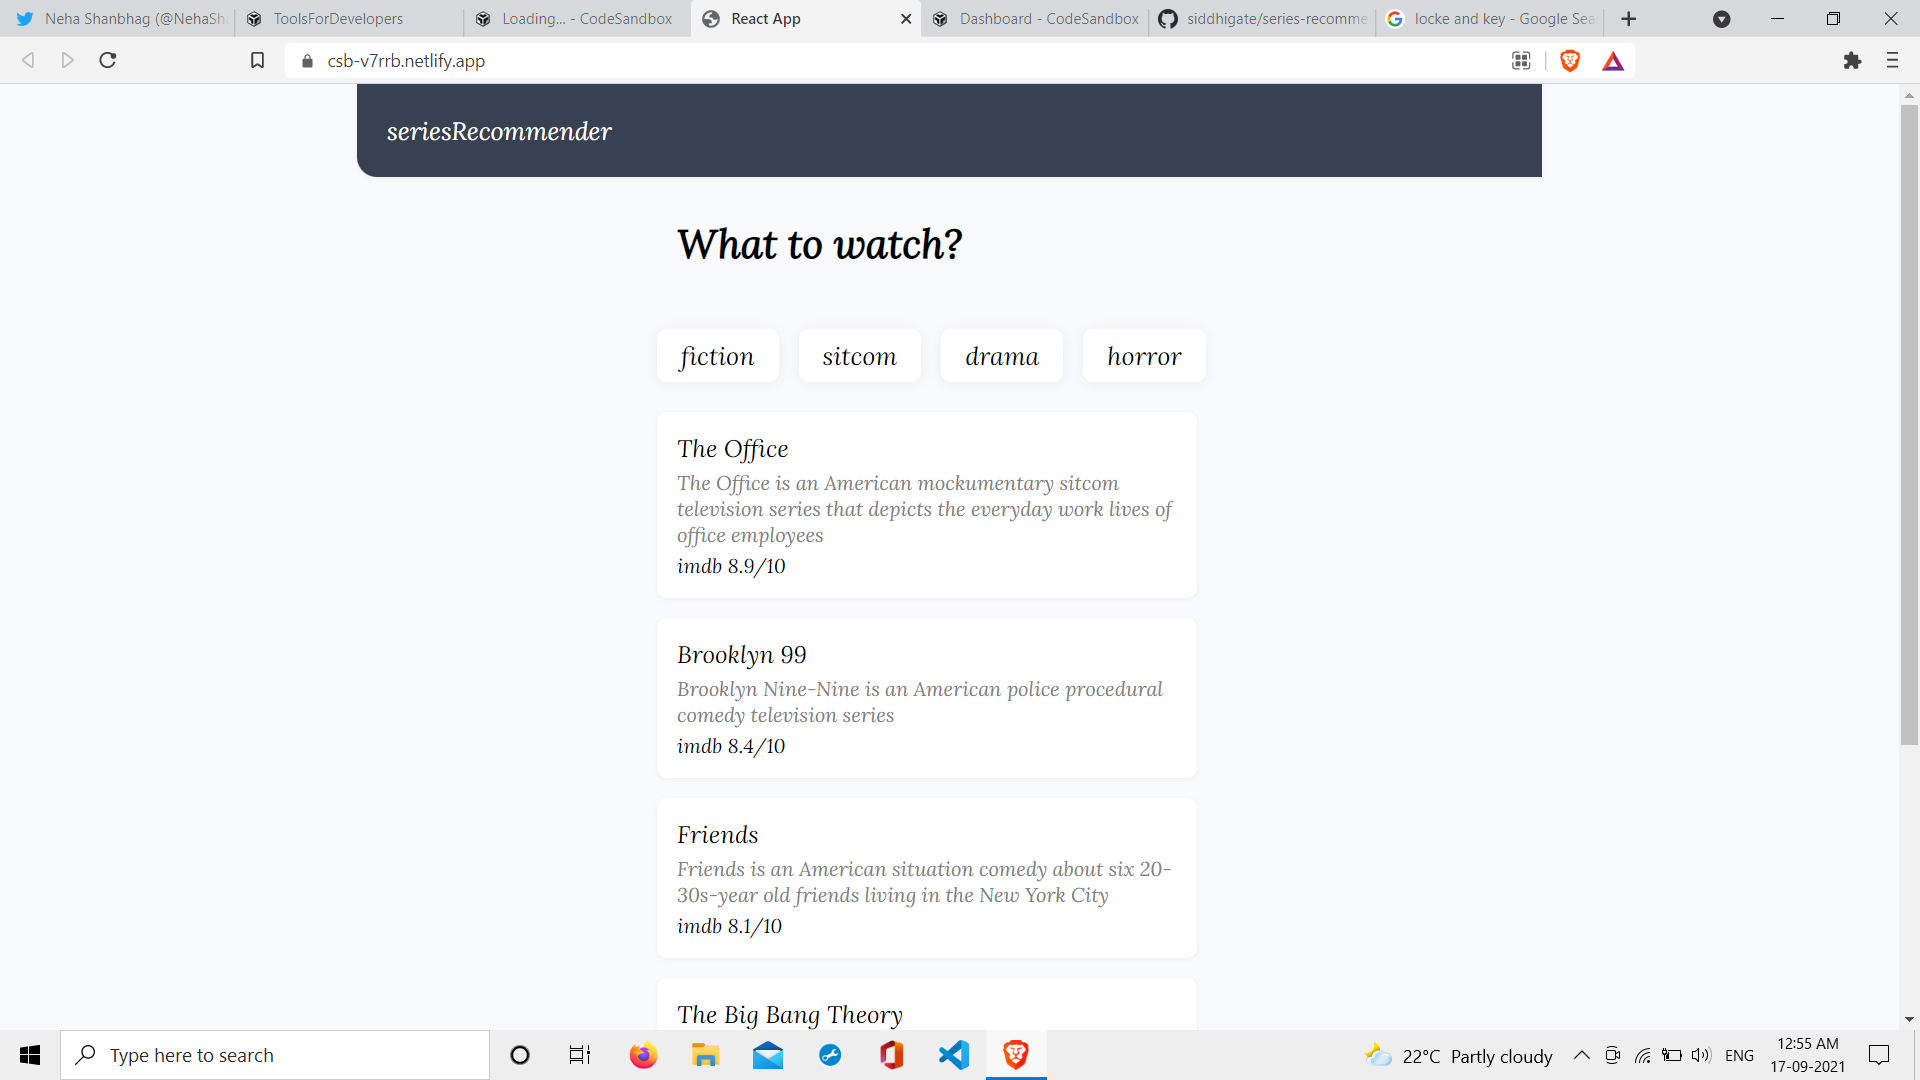Image resolution: width=1920 pixels, height=1080 pixels.
Task: Choose the drama genre button
Action: click(x=1001, y=356)
